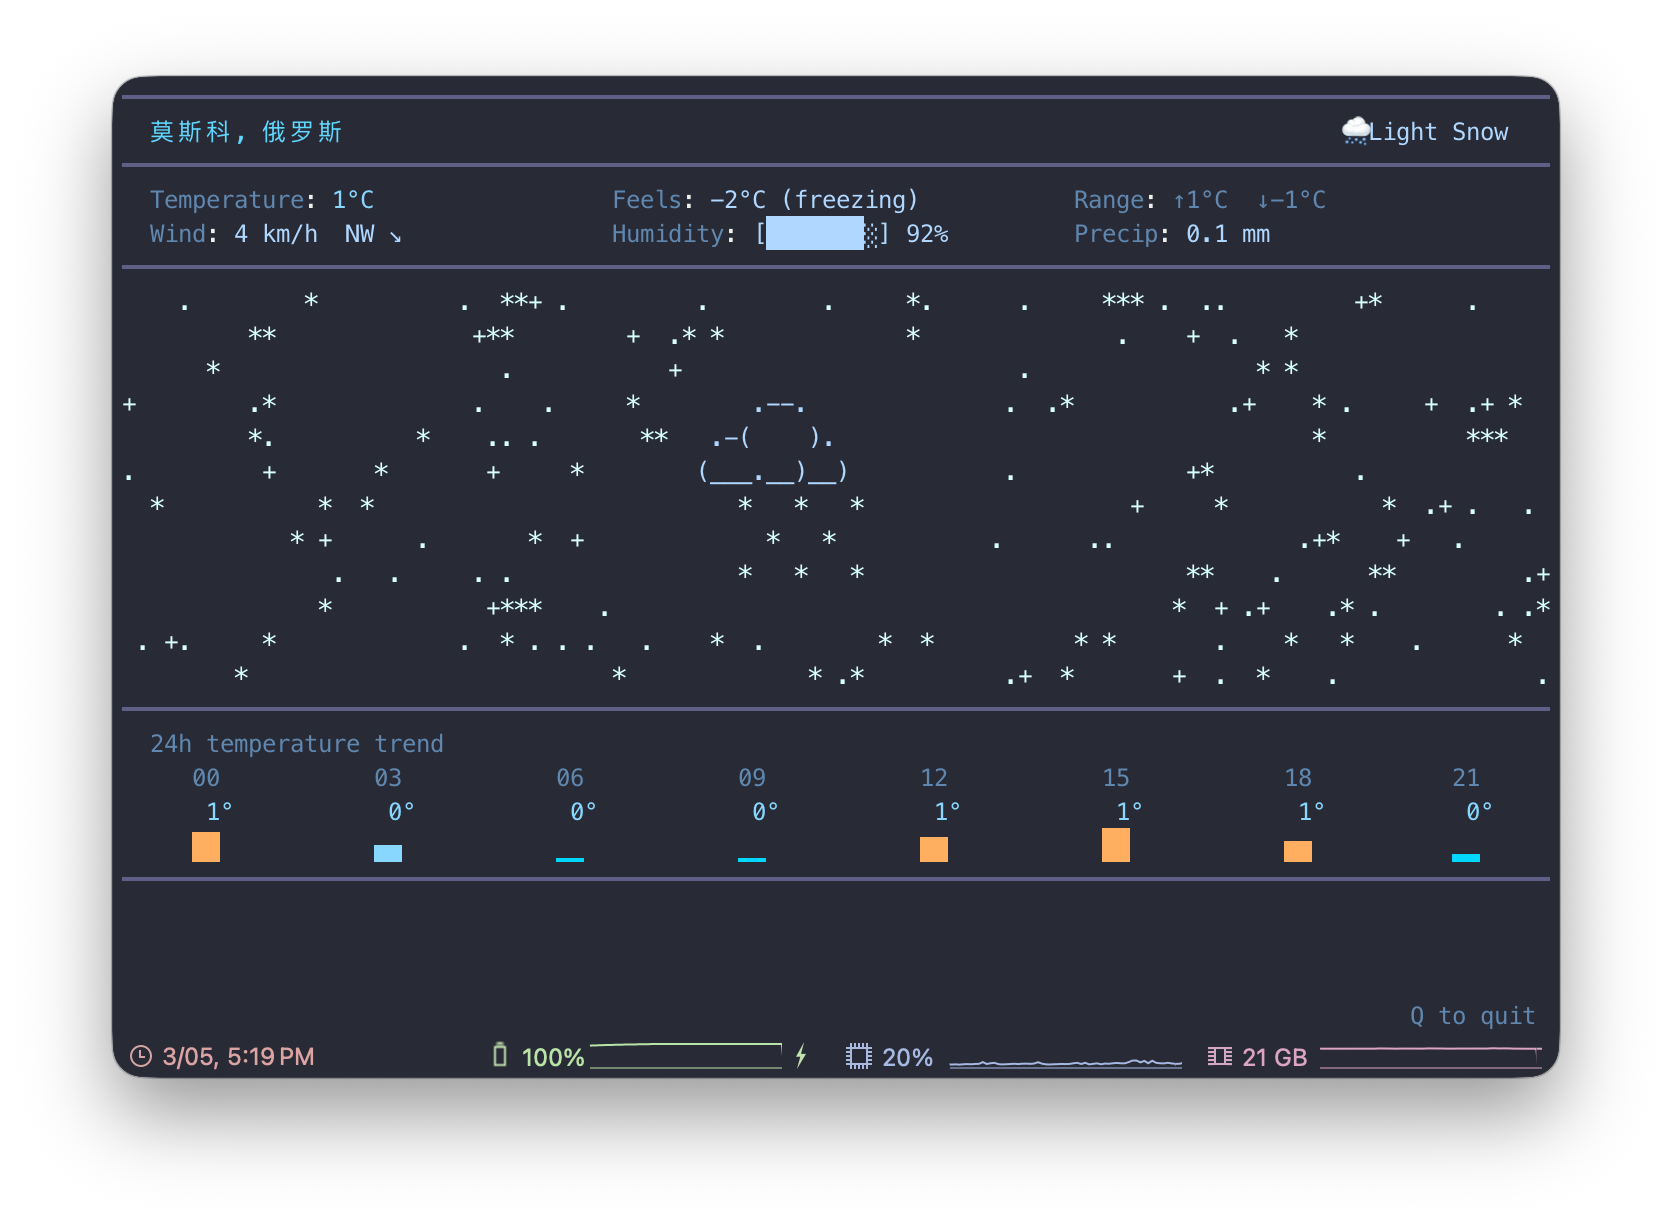The width and height of the screenshot is (1672, 1226).
Task: Click the '06' hour label
Action: (x=570, y=778)
